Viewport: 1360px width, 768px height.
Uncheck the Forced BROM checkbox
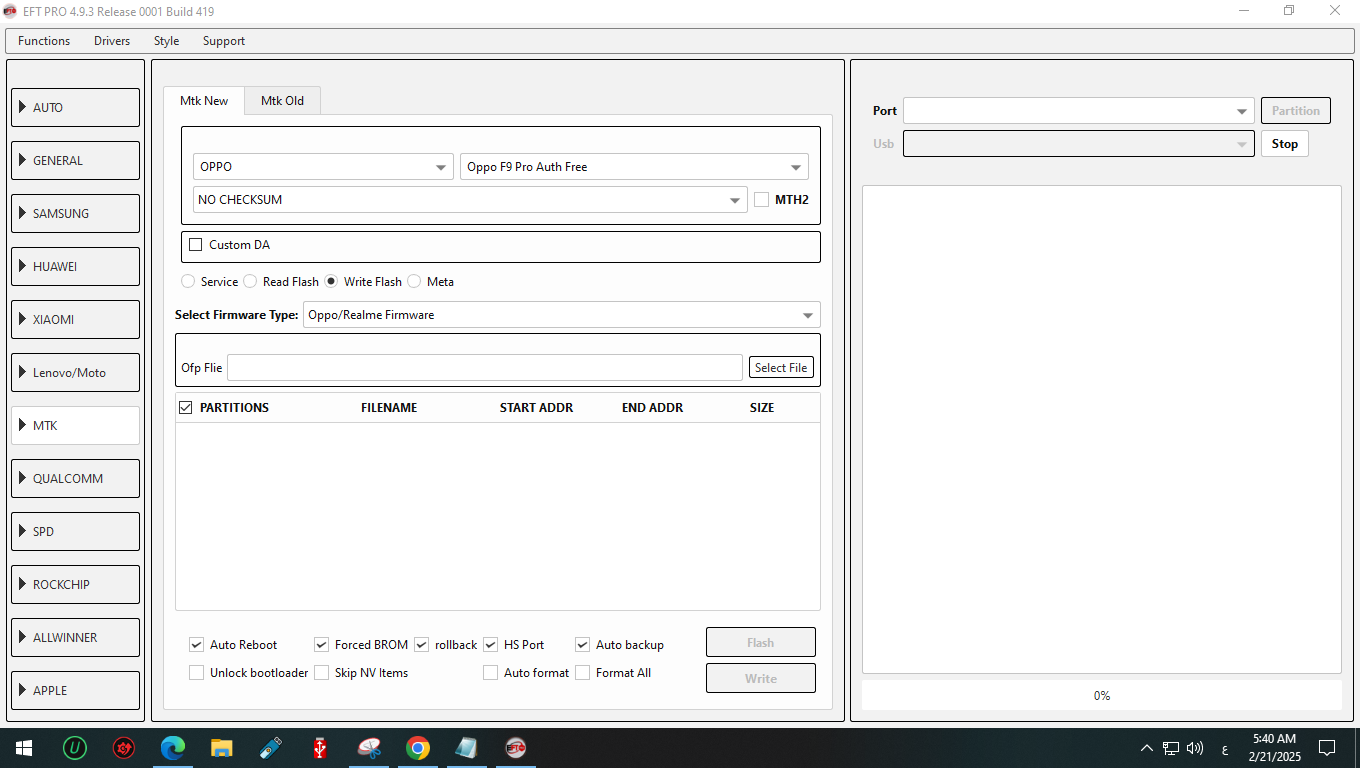pyautogui.click(x=322, y=645)
